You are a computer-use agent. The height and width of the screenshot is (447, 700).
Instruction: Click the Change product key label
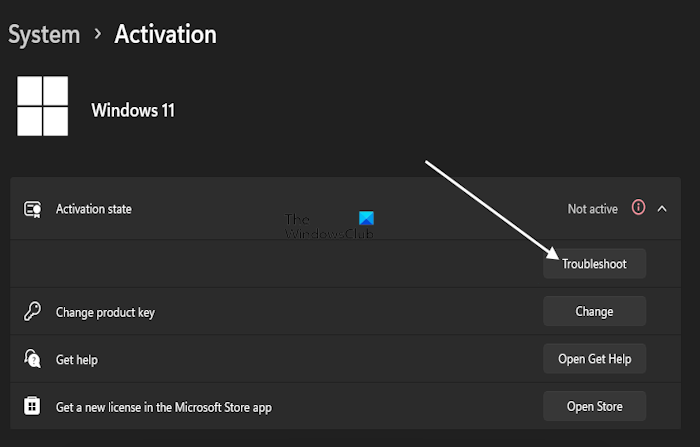pyautogui.click(x=105, y=312)
